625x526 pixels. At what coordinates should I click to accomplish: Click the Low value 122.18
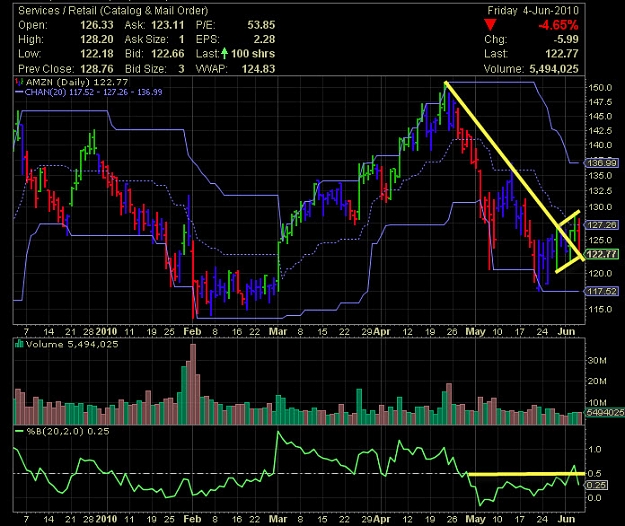[x=97, y=54]
